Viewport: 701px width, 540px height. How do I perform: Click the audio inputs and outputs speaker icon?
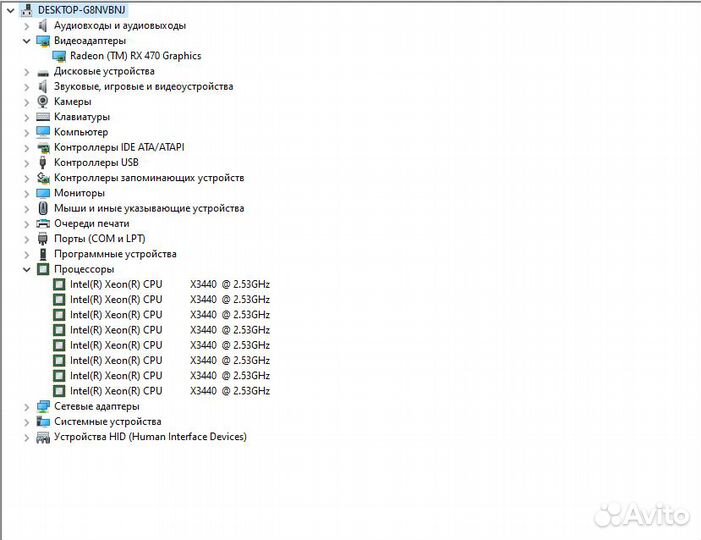click(43, 25)
